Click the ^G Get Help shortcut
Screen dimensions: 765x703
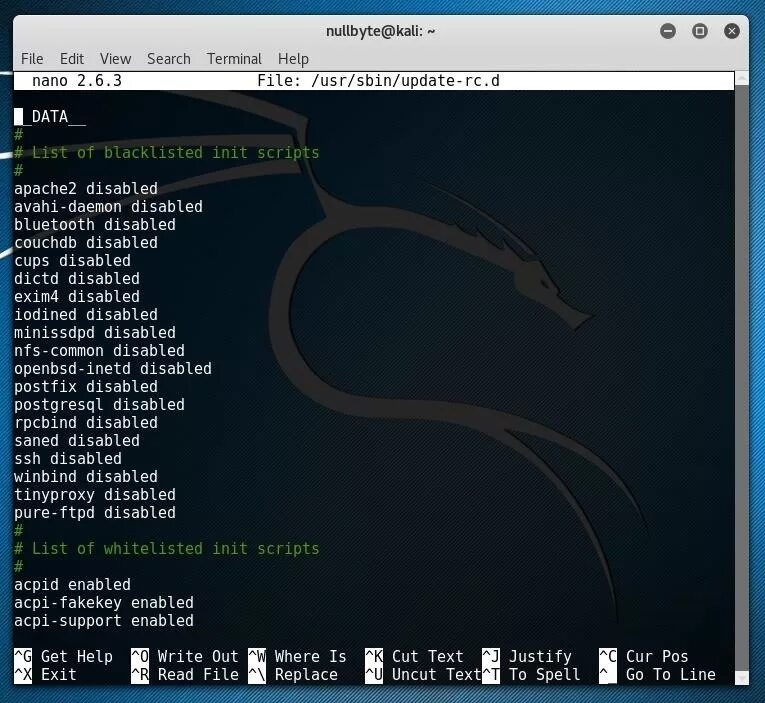(x=63, y=657)
